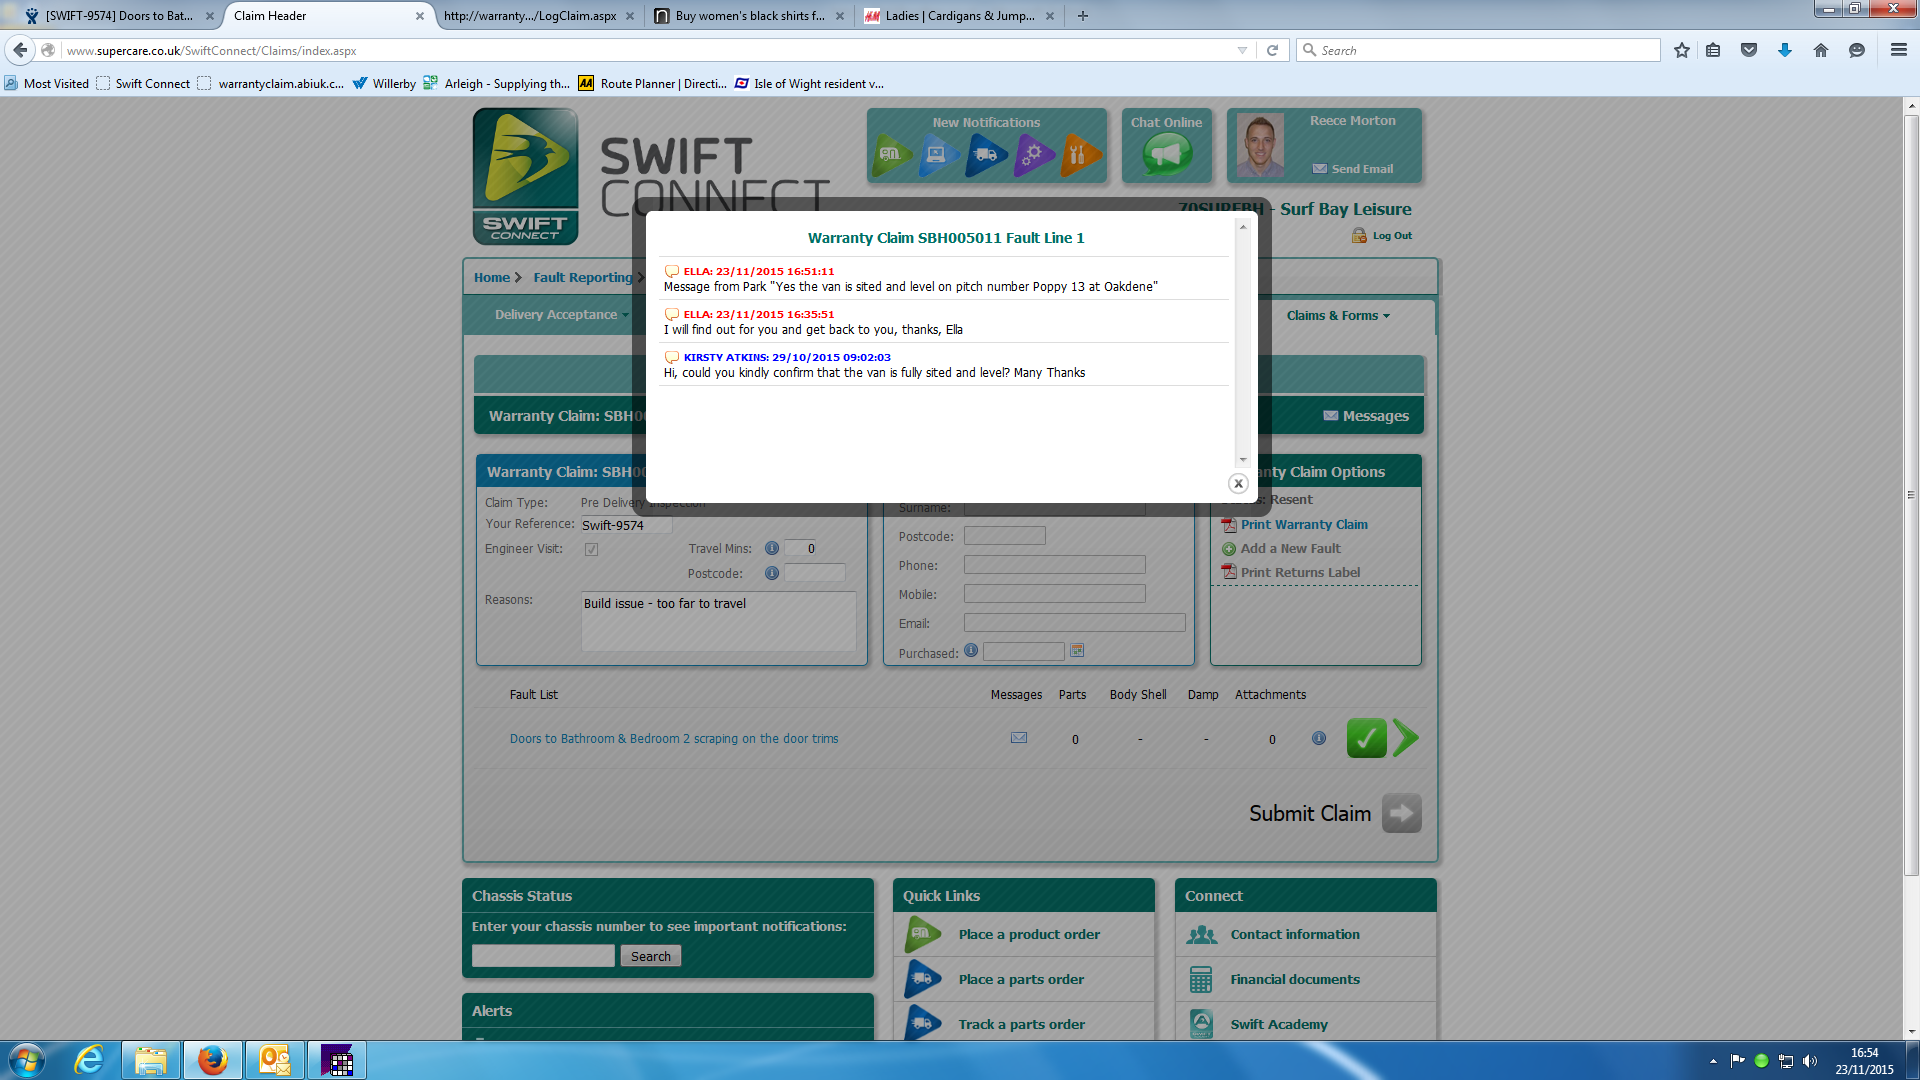This screenshot has width=1920, height=1080.
Task: Click the Travel Mins input field
Action: point(800,548)
